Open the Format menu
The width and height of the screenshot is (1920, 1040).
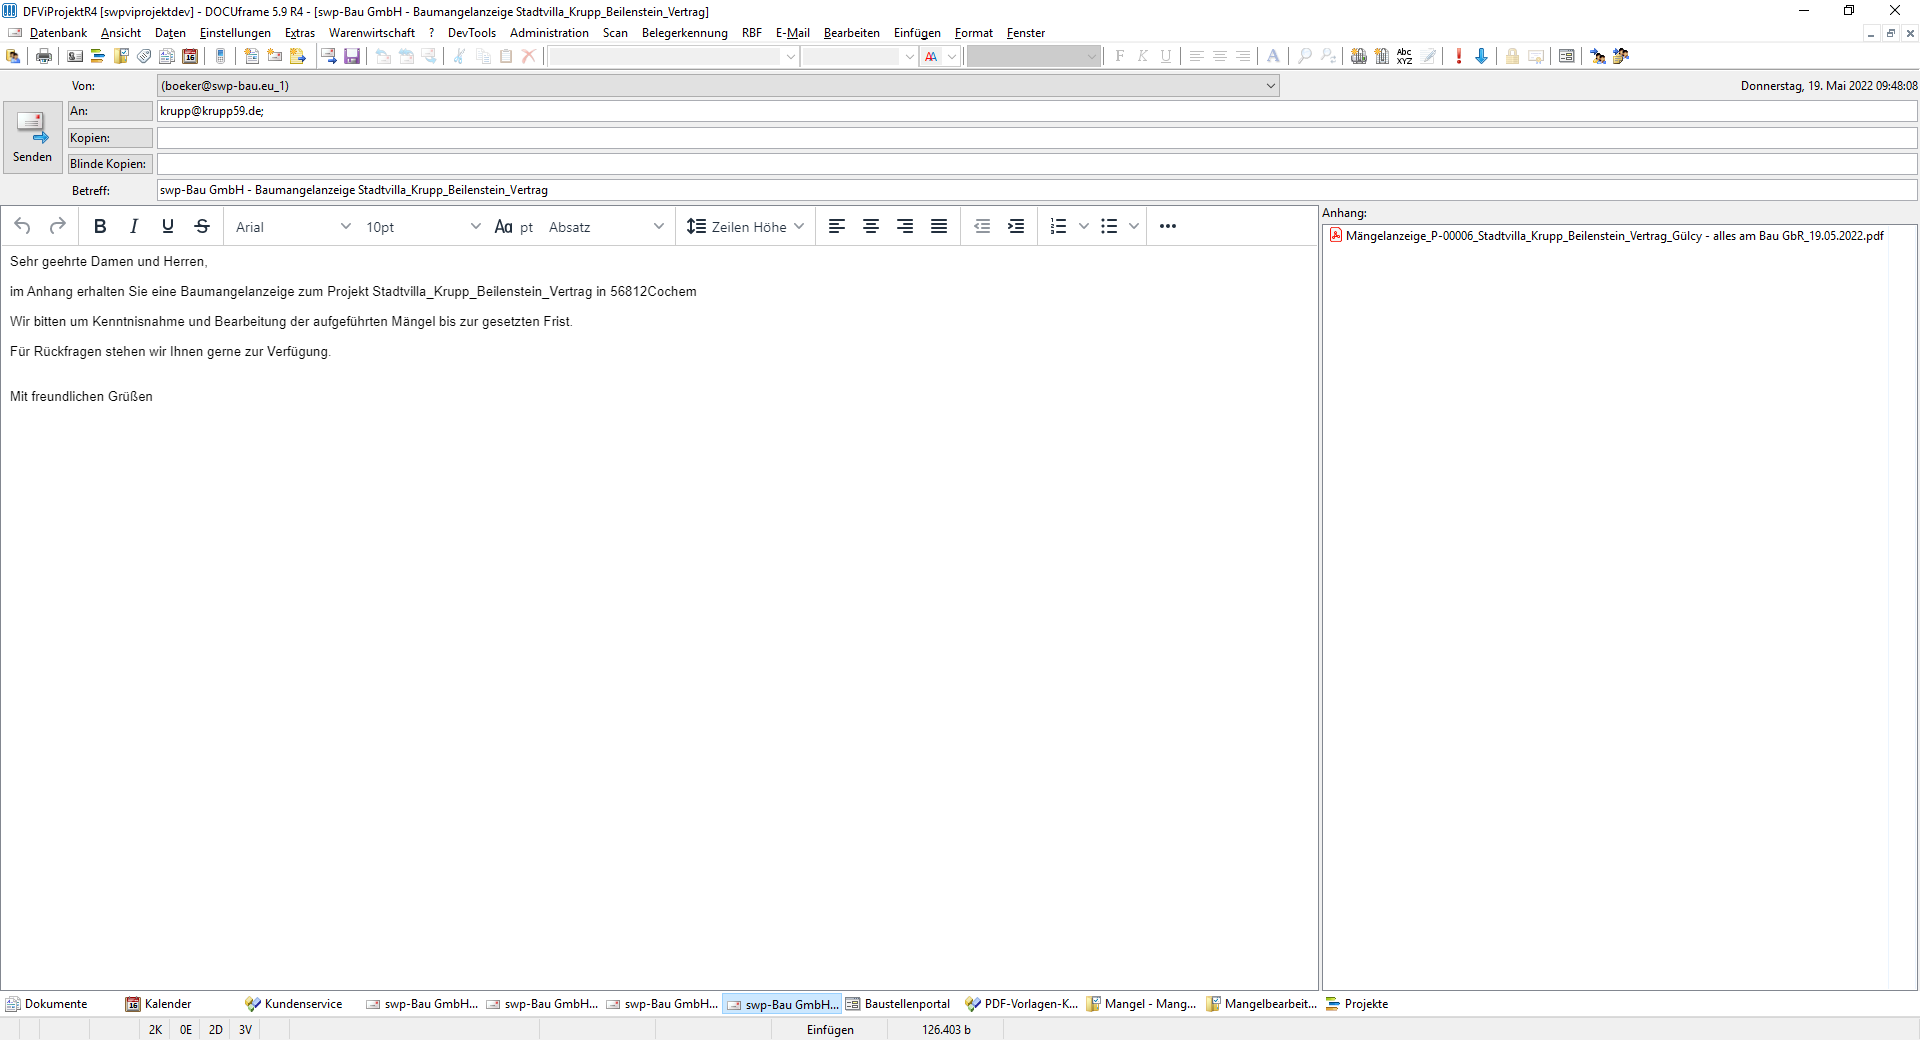click(973, 33)
